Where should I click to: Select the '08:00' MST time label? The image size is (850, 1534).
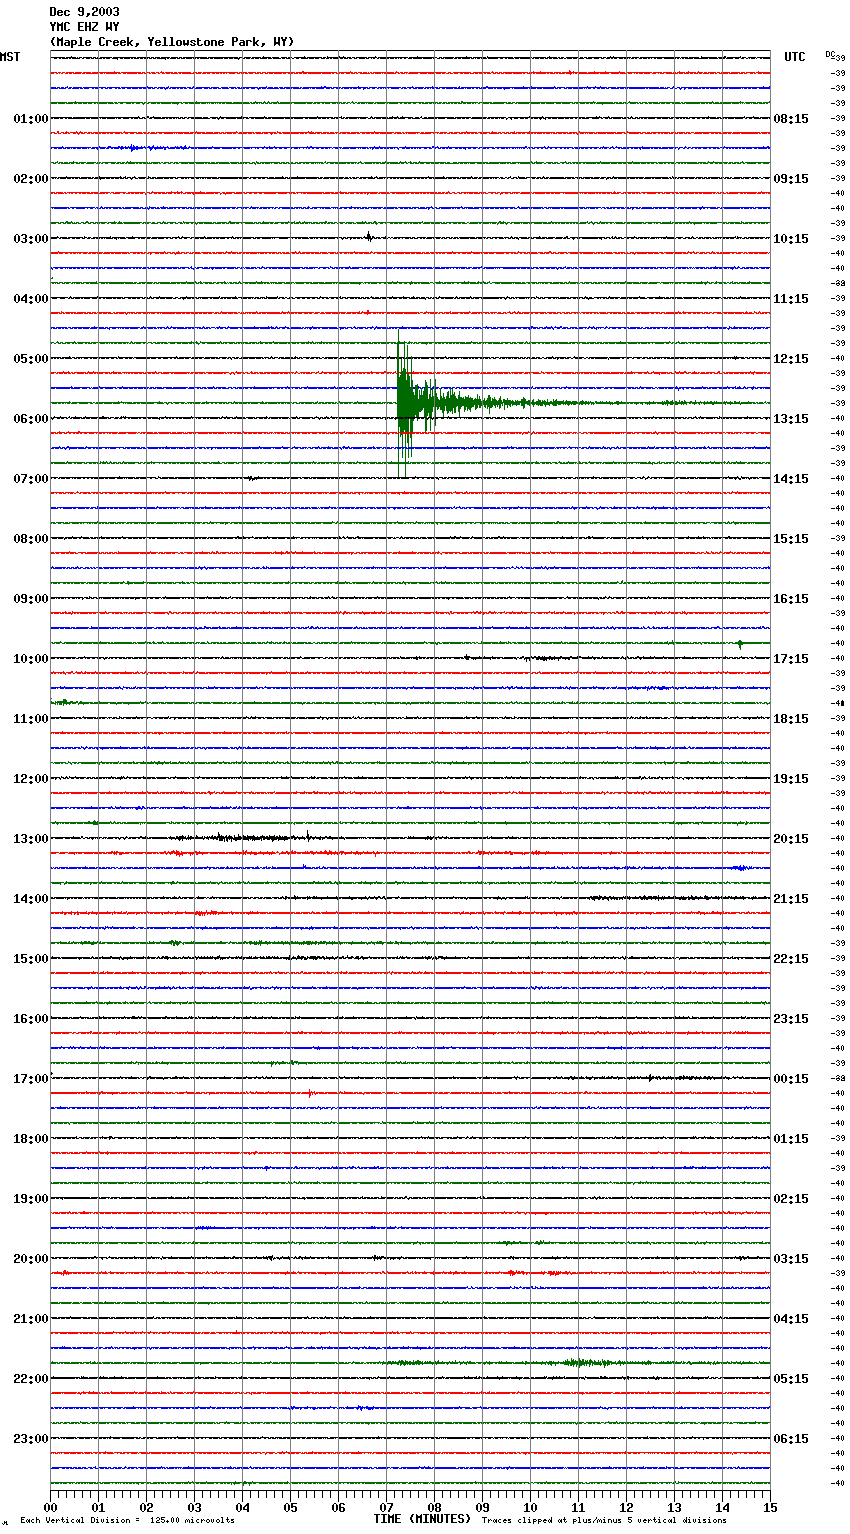(31, 539)
